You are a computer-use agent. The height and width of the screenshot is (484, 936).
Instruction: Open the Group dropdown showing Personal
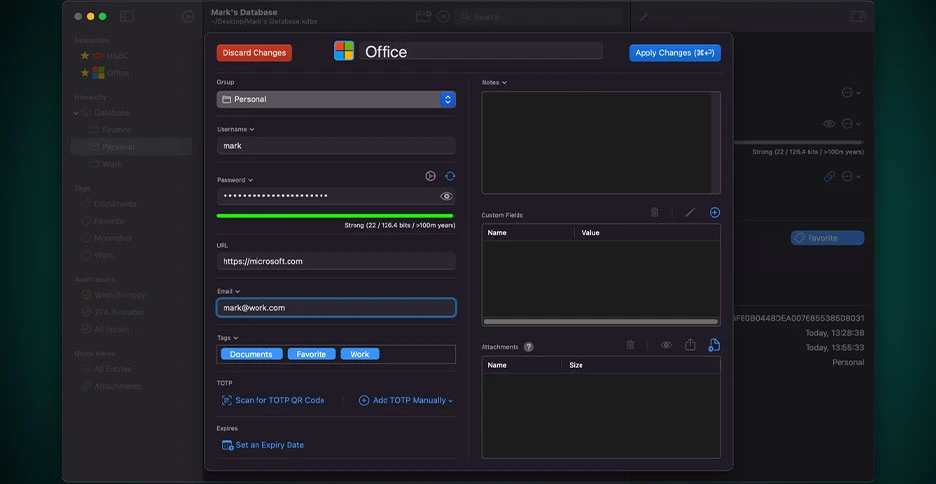tap(336, 100)
